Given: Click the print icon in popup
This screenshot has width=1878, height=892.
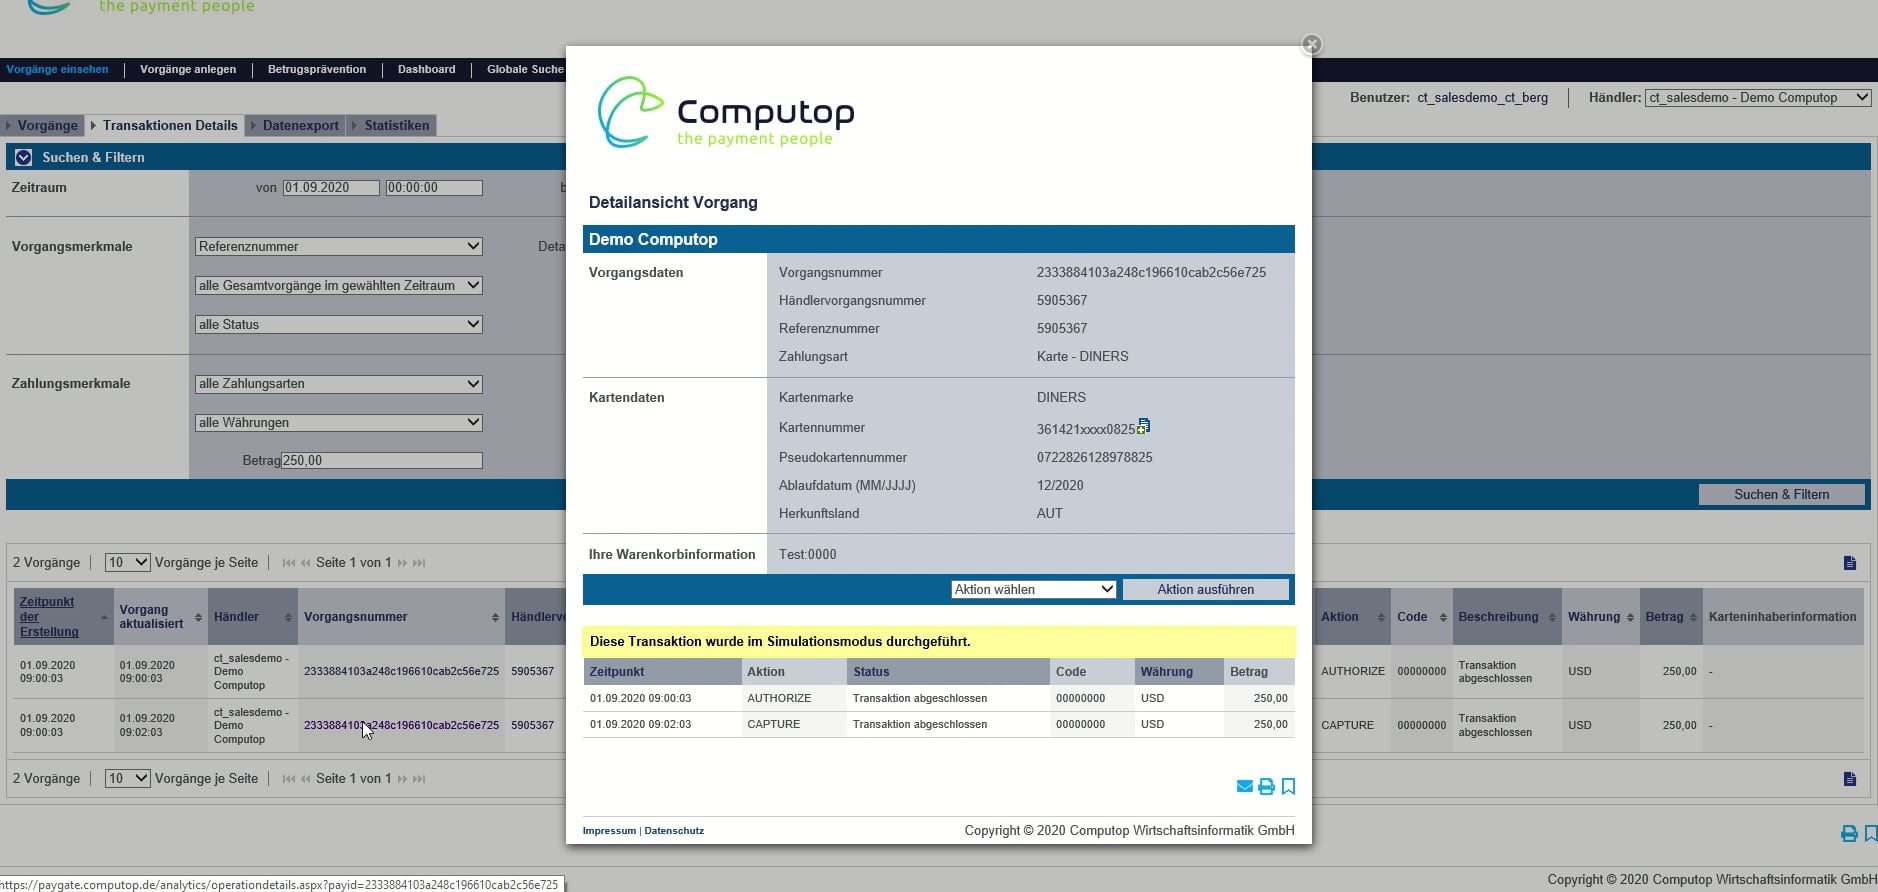Looking at the screenshot, I should pos(1266,786).
